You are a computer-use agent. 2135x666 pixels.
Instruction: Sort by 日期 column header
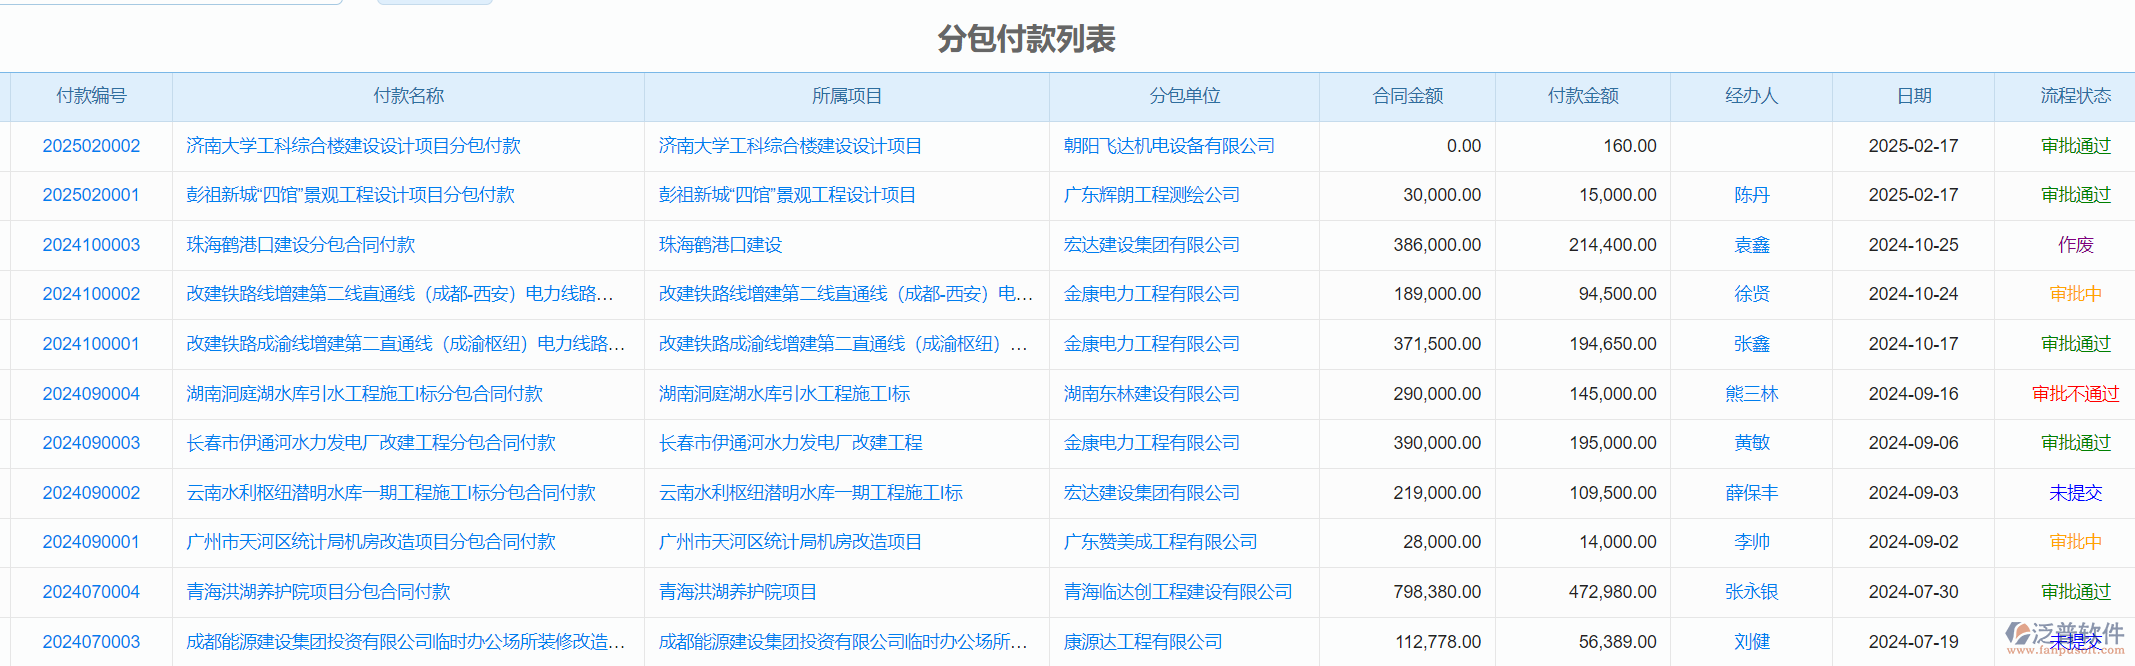tap(1914, 96)
